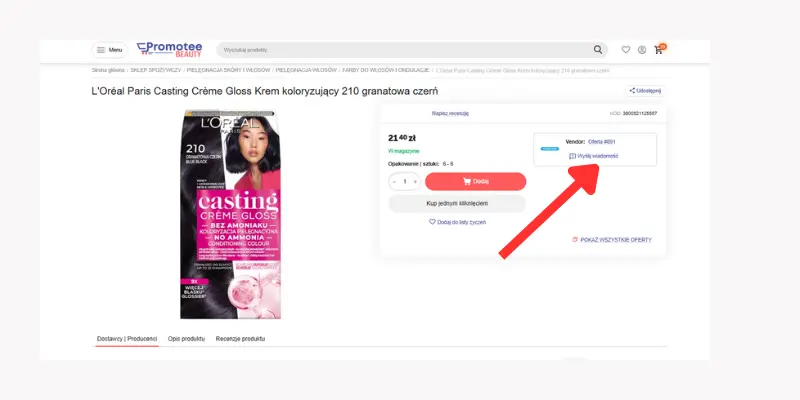Click Wyślij wiadomość link
The width and height of the screenshot is (800, 400).
[593, 156]
